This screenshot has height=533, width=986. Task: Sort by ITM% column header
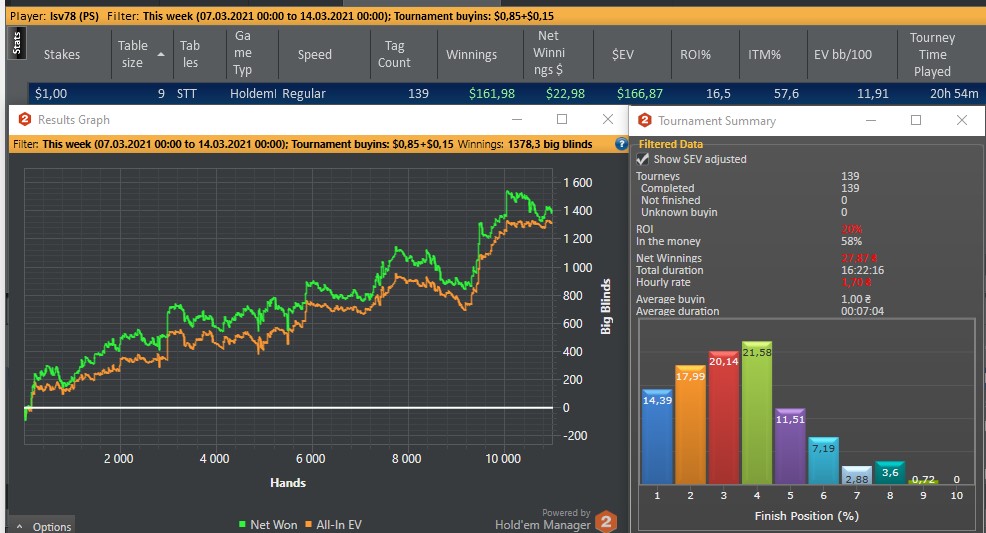point(764,55)
